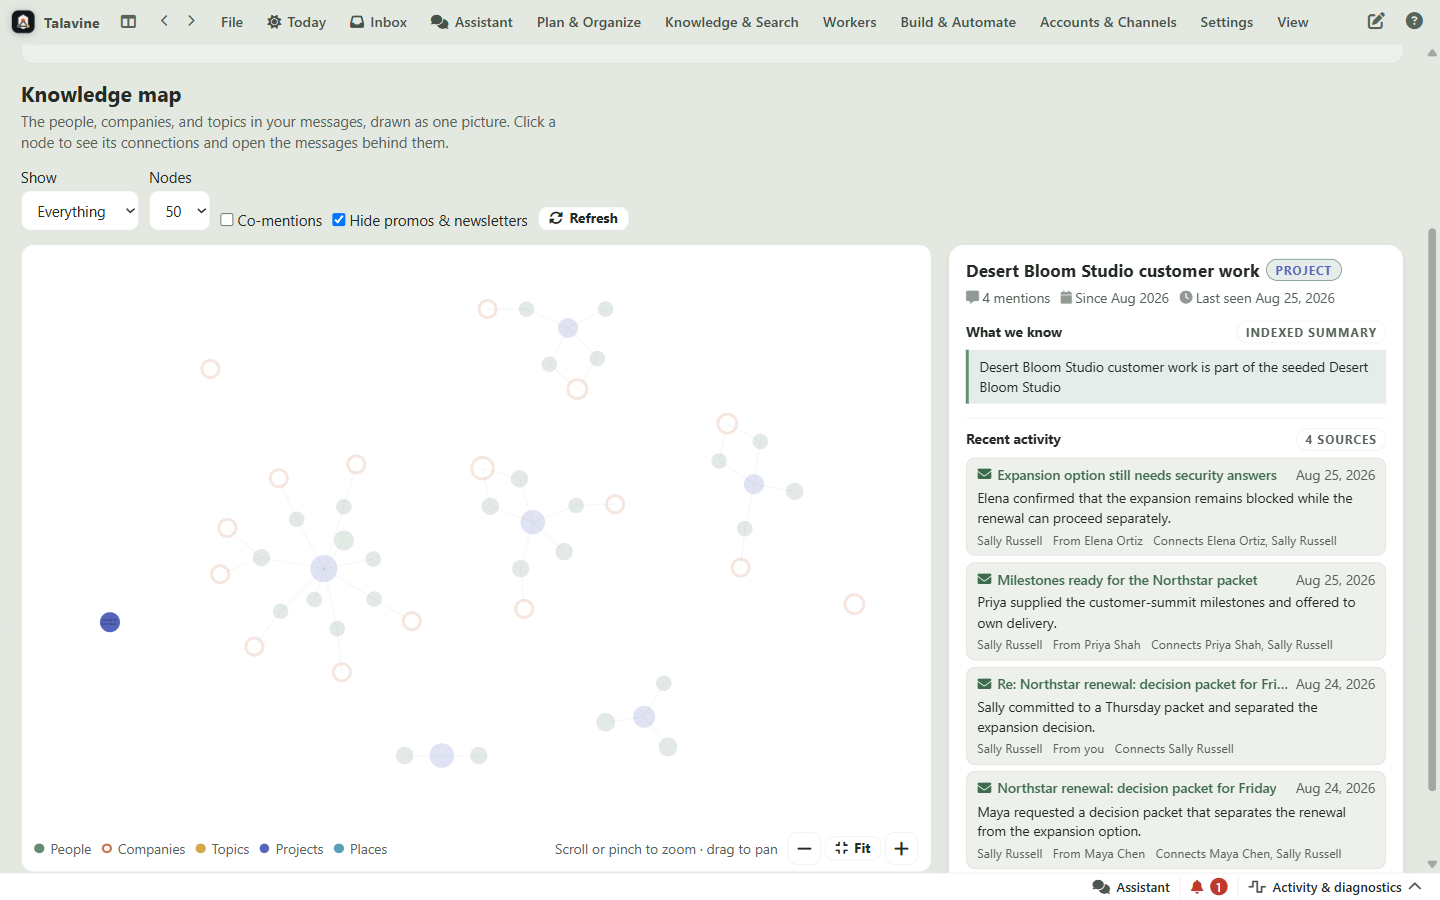
Task: Open the Nodes count dropdown
Action: 180,211
